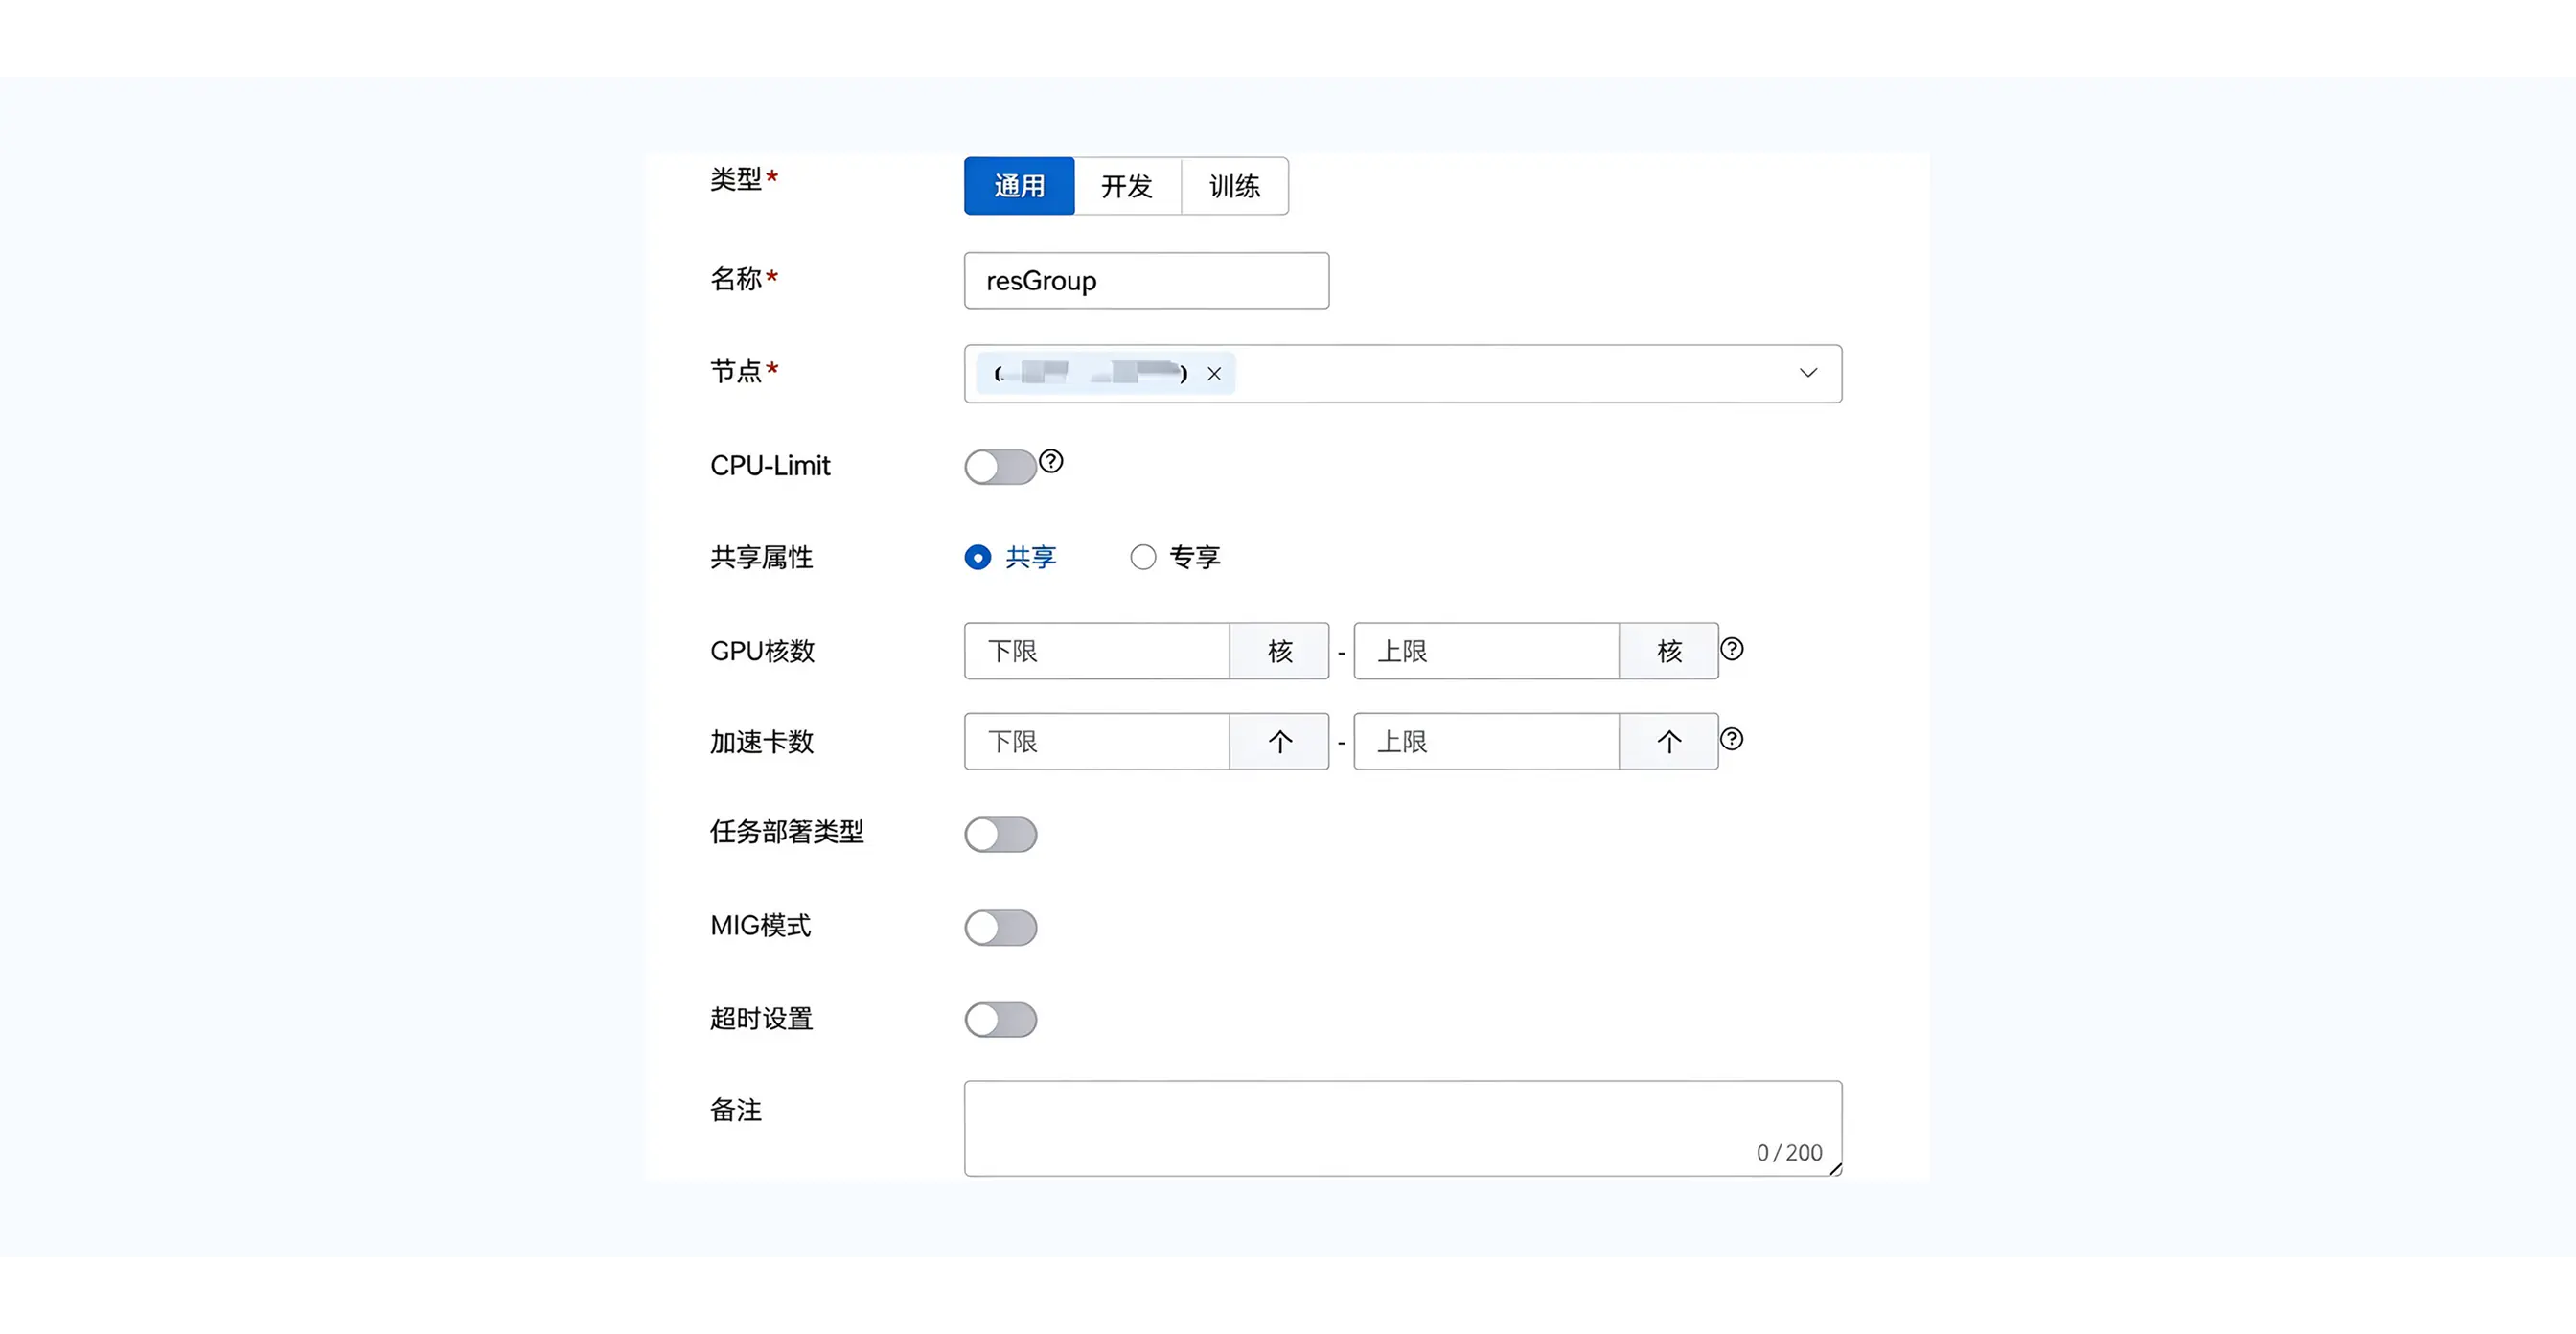The width and height of the screenshot is (2576, 1334).
Task: Click the GPU核数 上限 input field
Action: point(1486,651)
